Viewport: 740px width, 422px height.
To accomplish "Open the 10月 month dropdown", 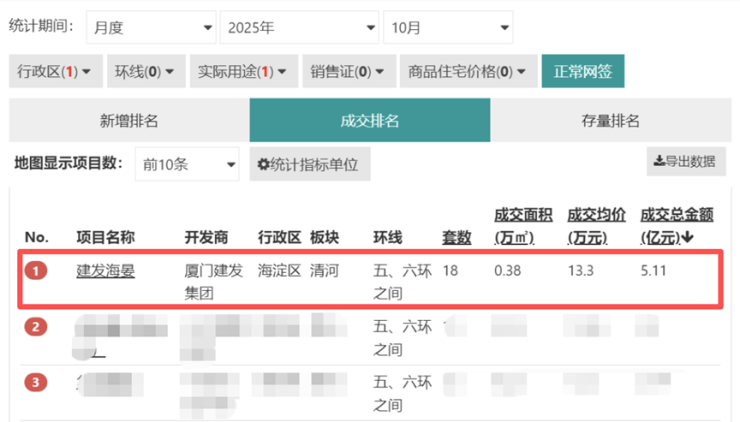I will [x=447, y=28].
